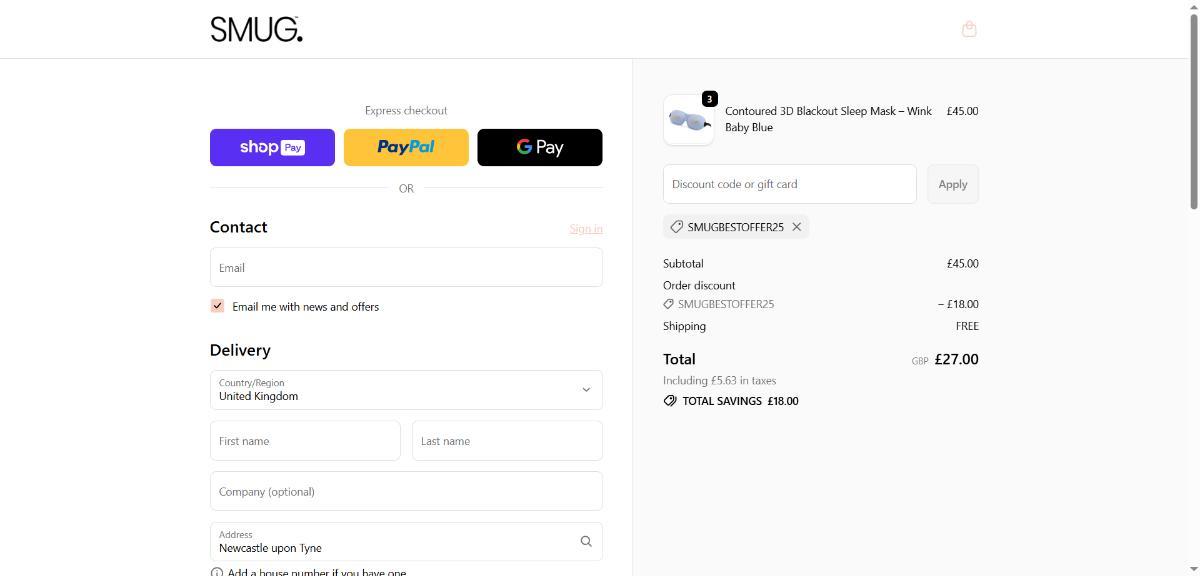1200x576 pixels.
Task: Click the First name field
Action: click(x=305, y=441)
